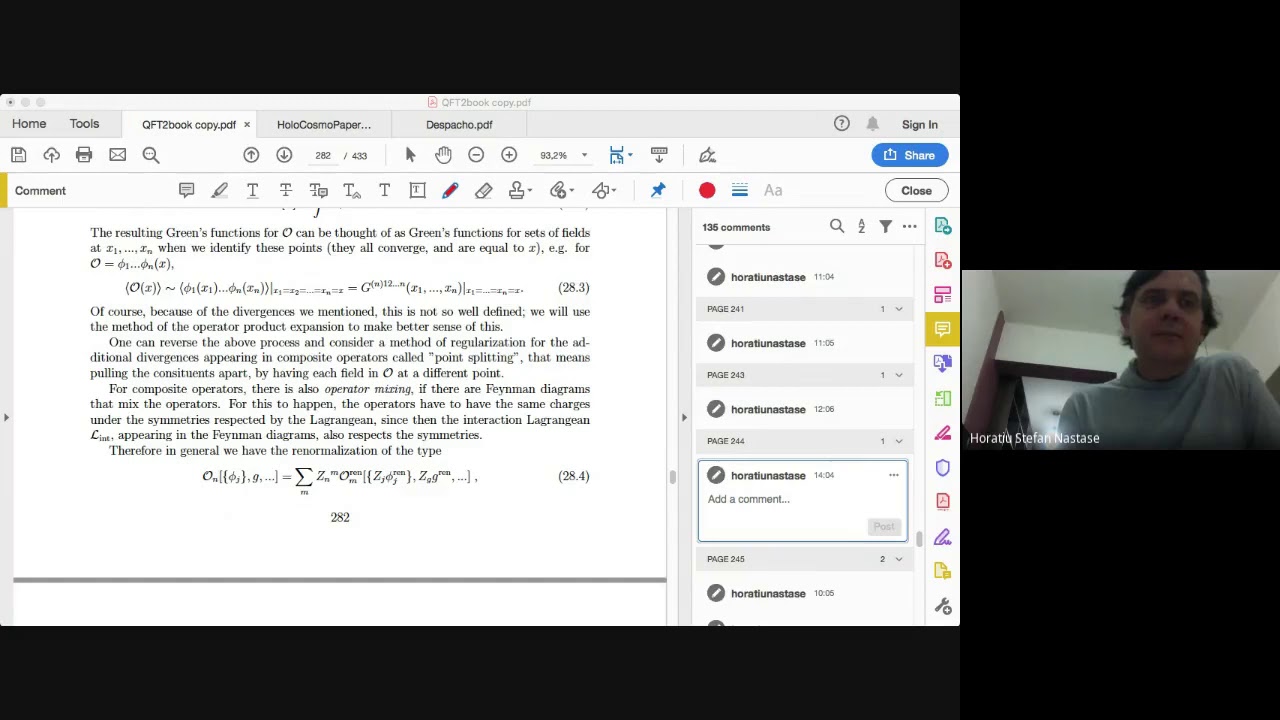
Task: Toggle keep tool selected pin
Action: point(658,190)
